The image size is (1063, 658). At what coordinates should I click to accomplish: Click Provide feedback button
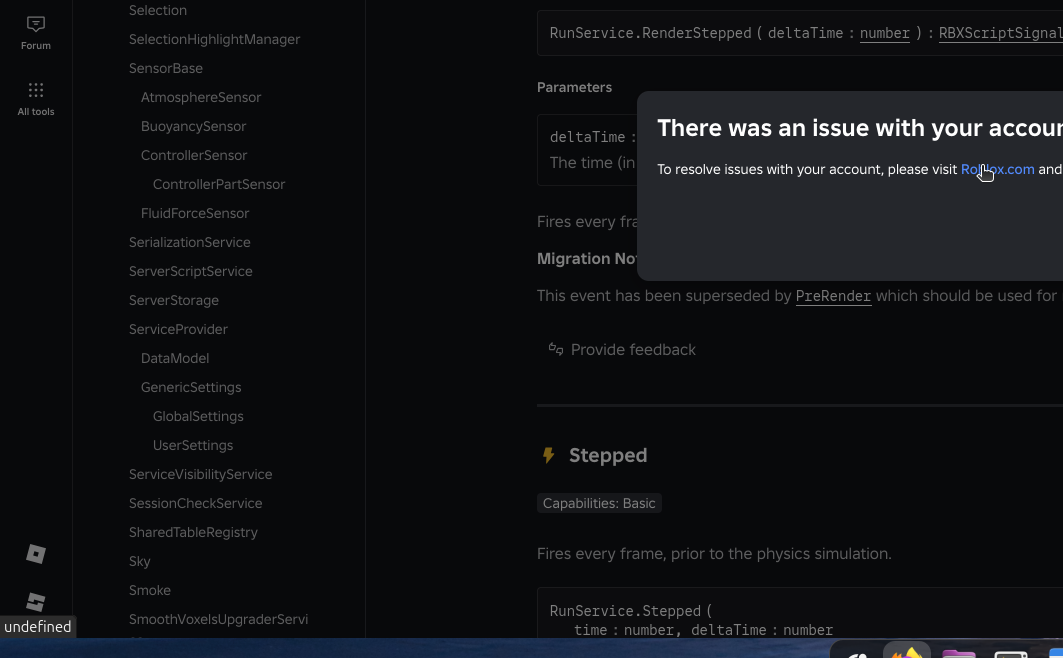(x=622, y=350)
